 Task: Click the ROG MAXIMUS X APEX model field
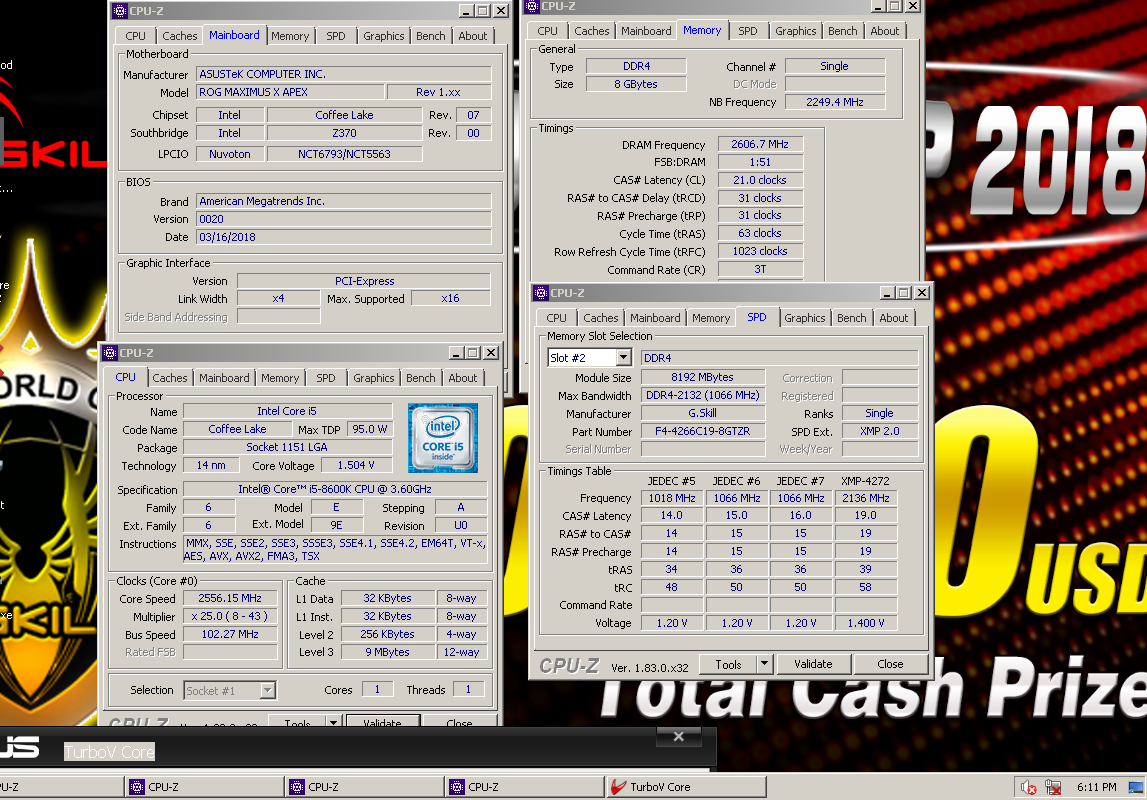point(290,92)
